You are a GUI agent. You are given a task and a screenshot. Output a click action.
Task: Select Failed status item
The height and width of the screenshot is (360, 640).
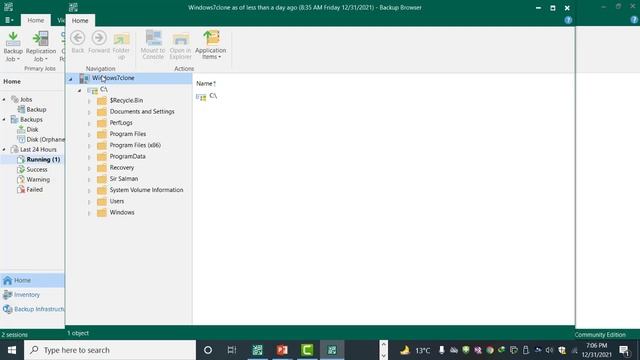coord(34,189)
